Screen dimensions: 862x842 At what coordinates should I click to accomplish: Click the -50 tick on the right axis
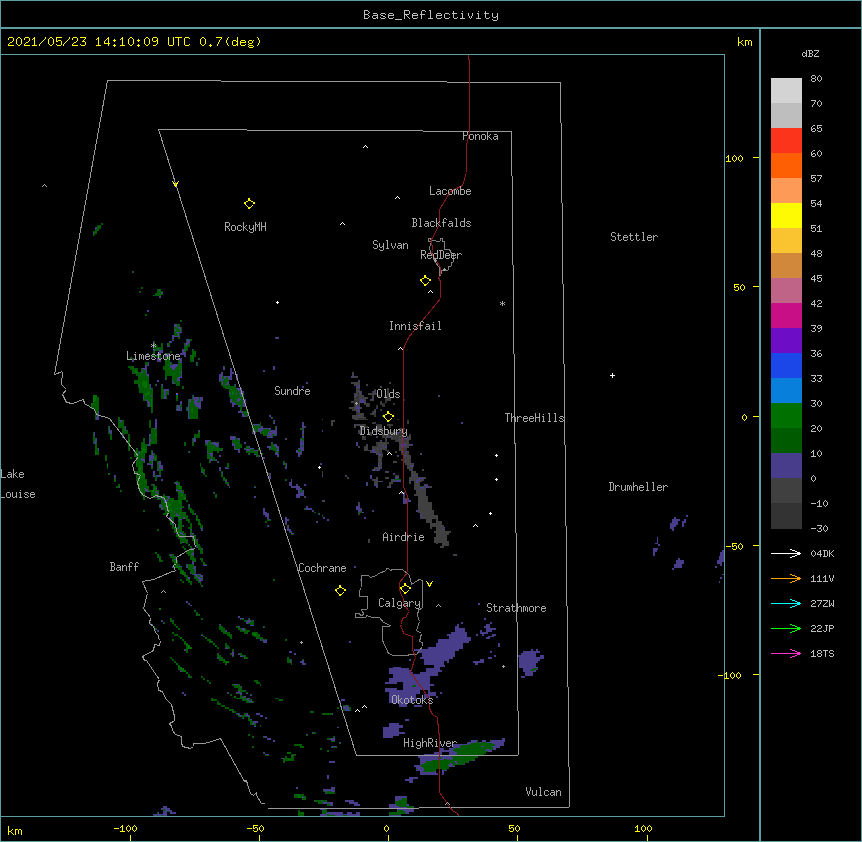coord(734,546)
